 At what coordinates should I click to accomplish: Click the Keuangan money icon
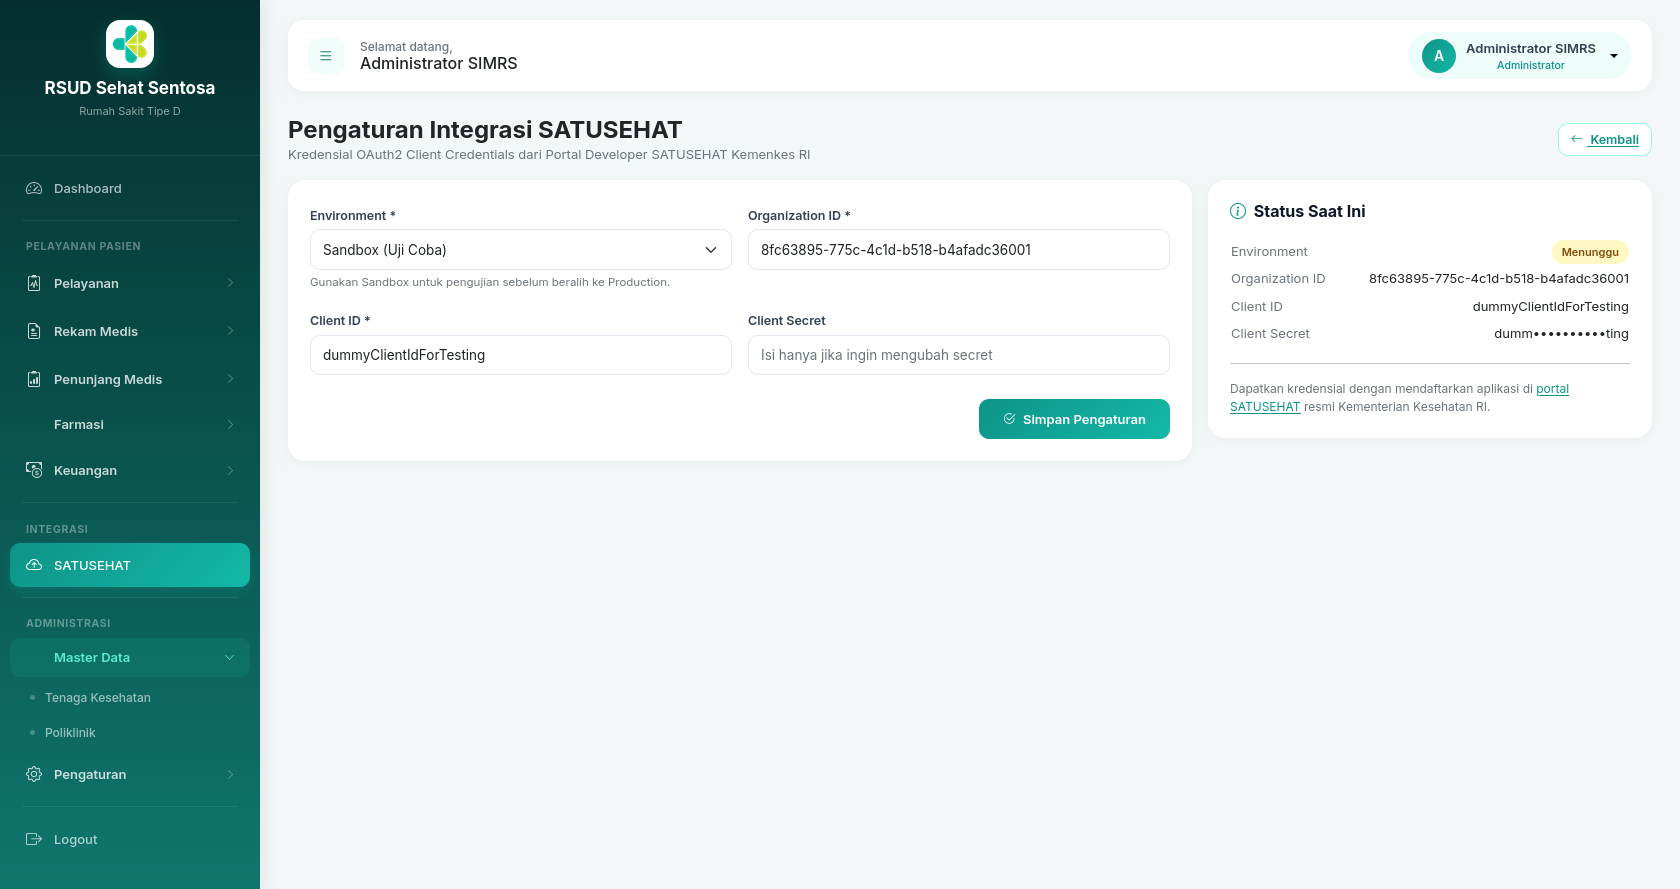34,470
